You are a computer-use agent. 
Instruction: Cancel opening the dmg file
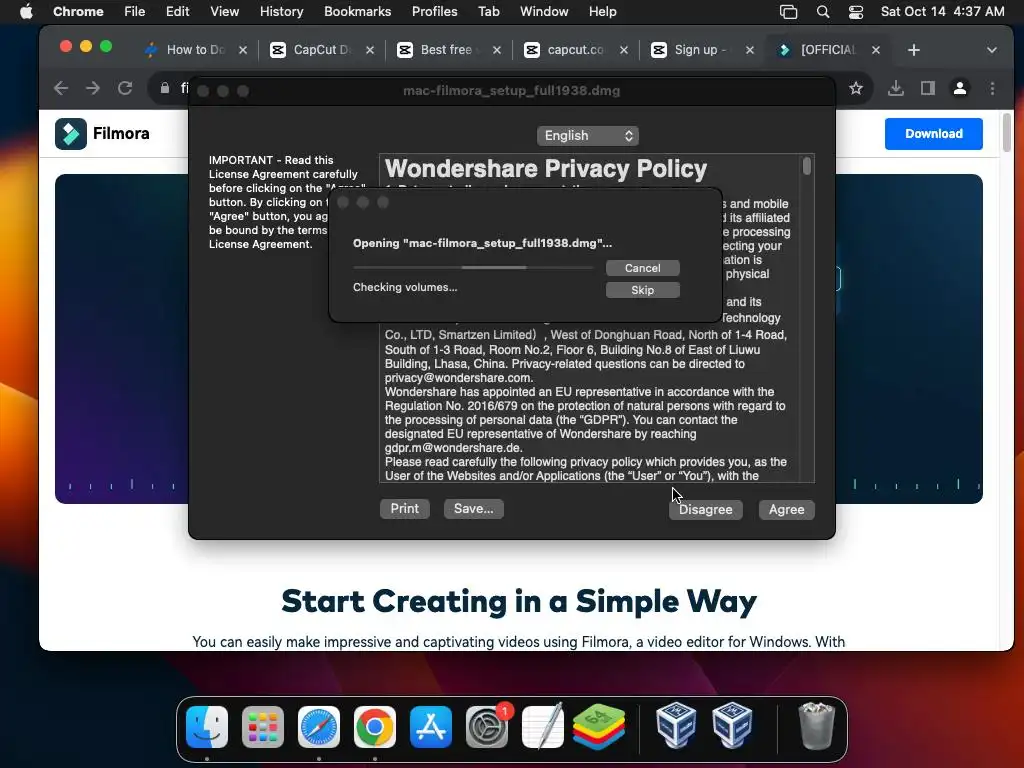point(643,268)
